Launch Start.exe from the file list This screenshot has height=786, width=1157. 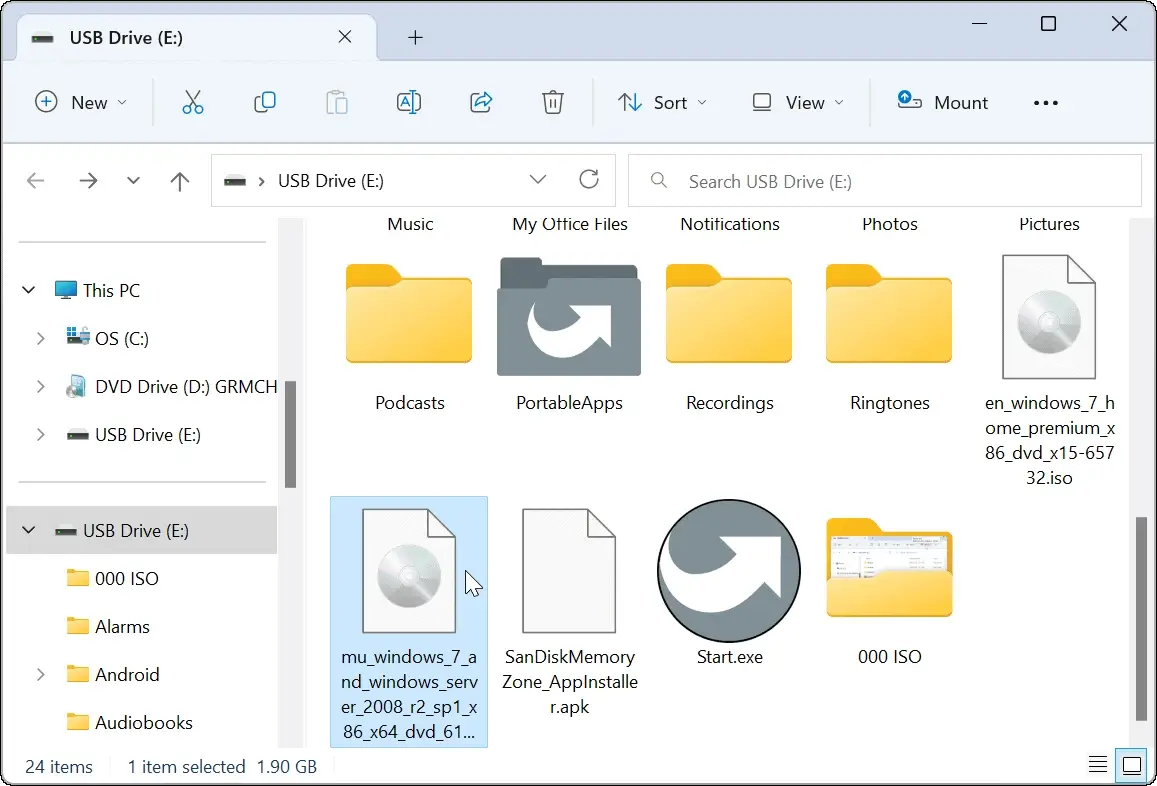point(729,571)
